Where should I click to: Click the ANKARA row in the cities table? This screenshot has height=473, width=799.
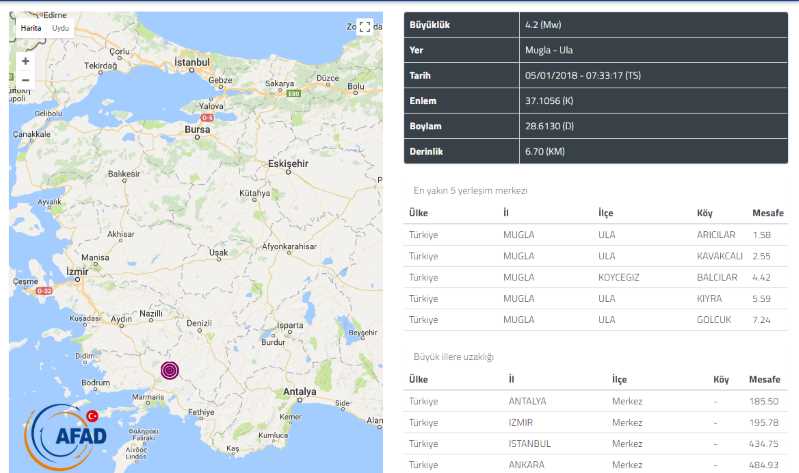[594, 464]
